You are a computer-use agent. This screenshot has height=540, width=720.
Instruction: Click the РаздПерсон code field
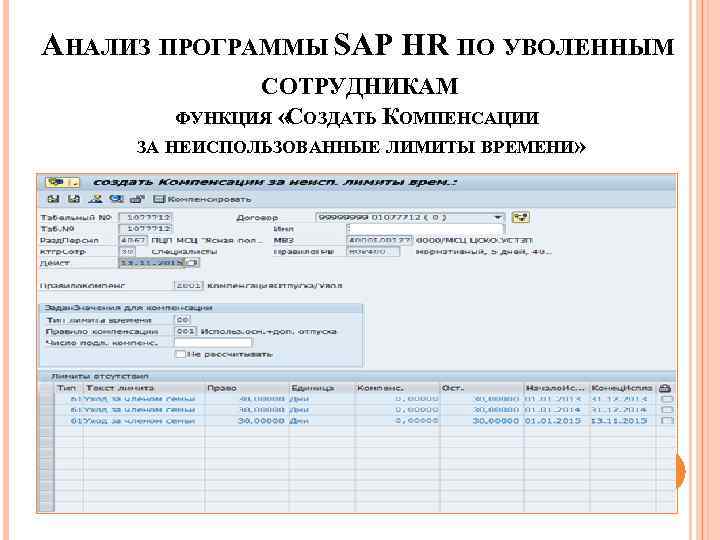(133, 240)
